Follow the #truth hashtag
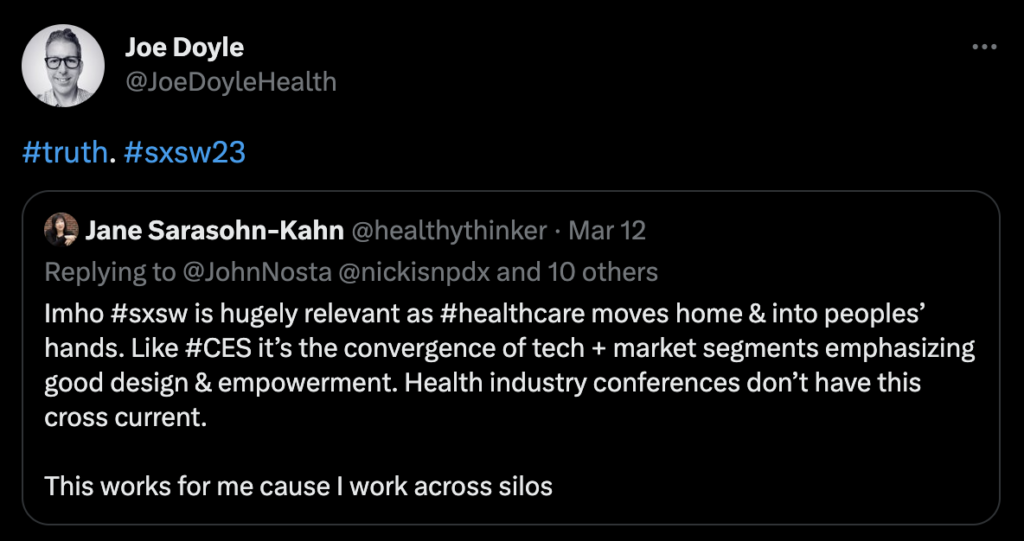Viewport: 1024px width, 541px height. 64,153
